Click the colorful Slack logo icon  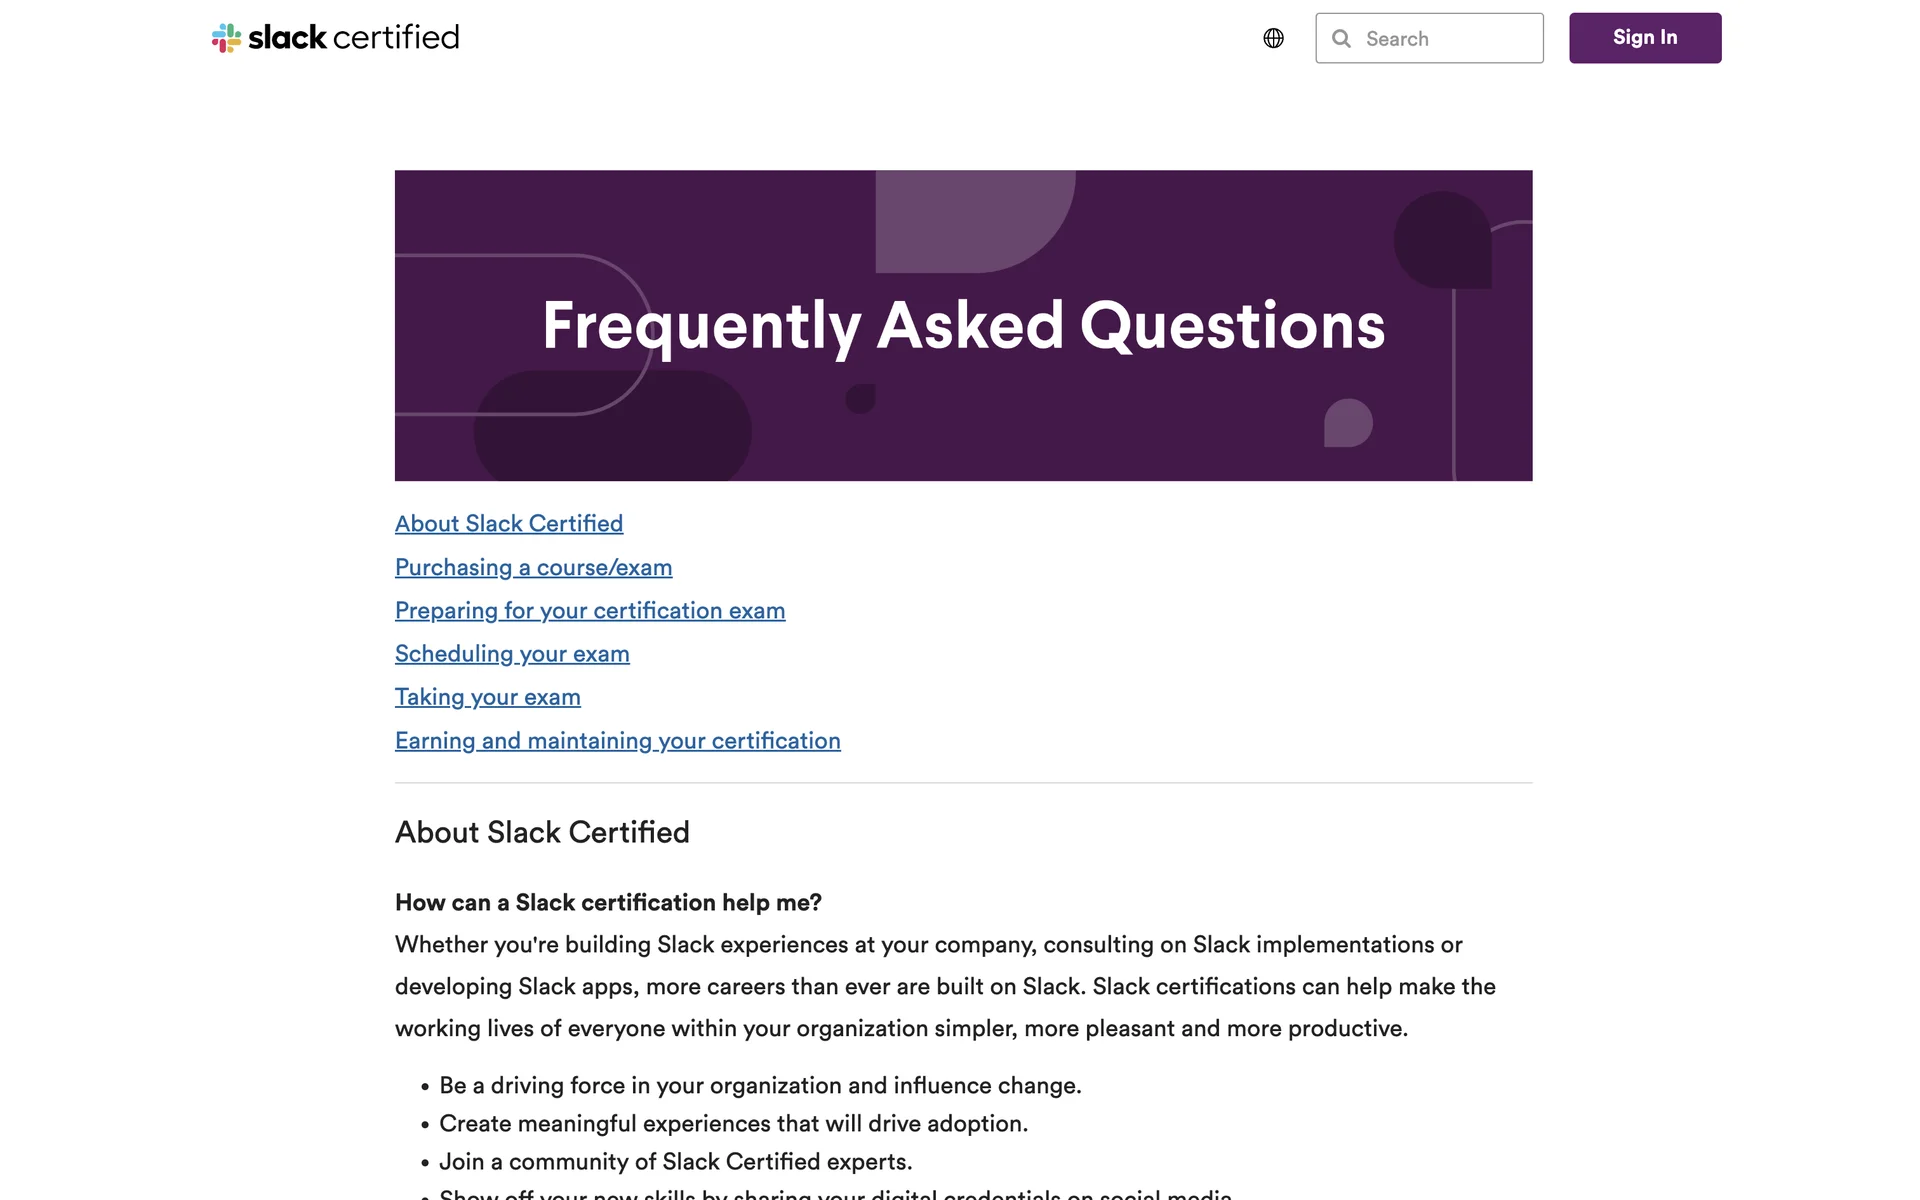tap(226, 38)
